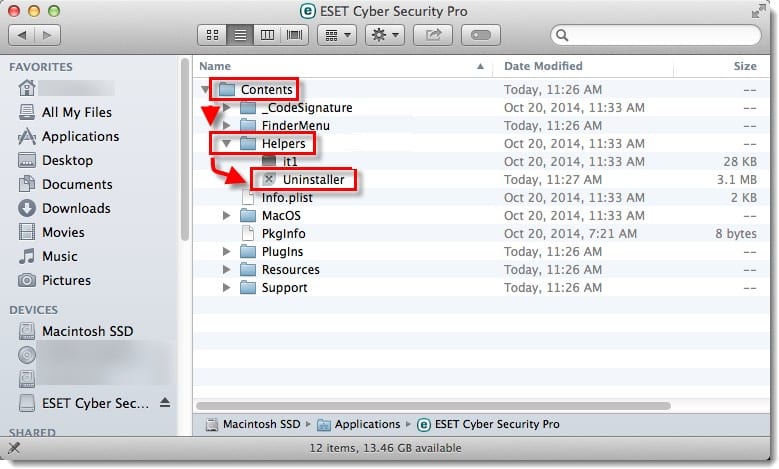The height and width of the screenshot is (469, 779).
Task: Click the customize icon in status bar
Action: pos(14,448)
